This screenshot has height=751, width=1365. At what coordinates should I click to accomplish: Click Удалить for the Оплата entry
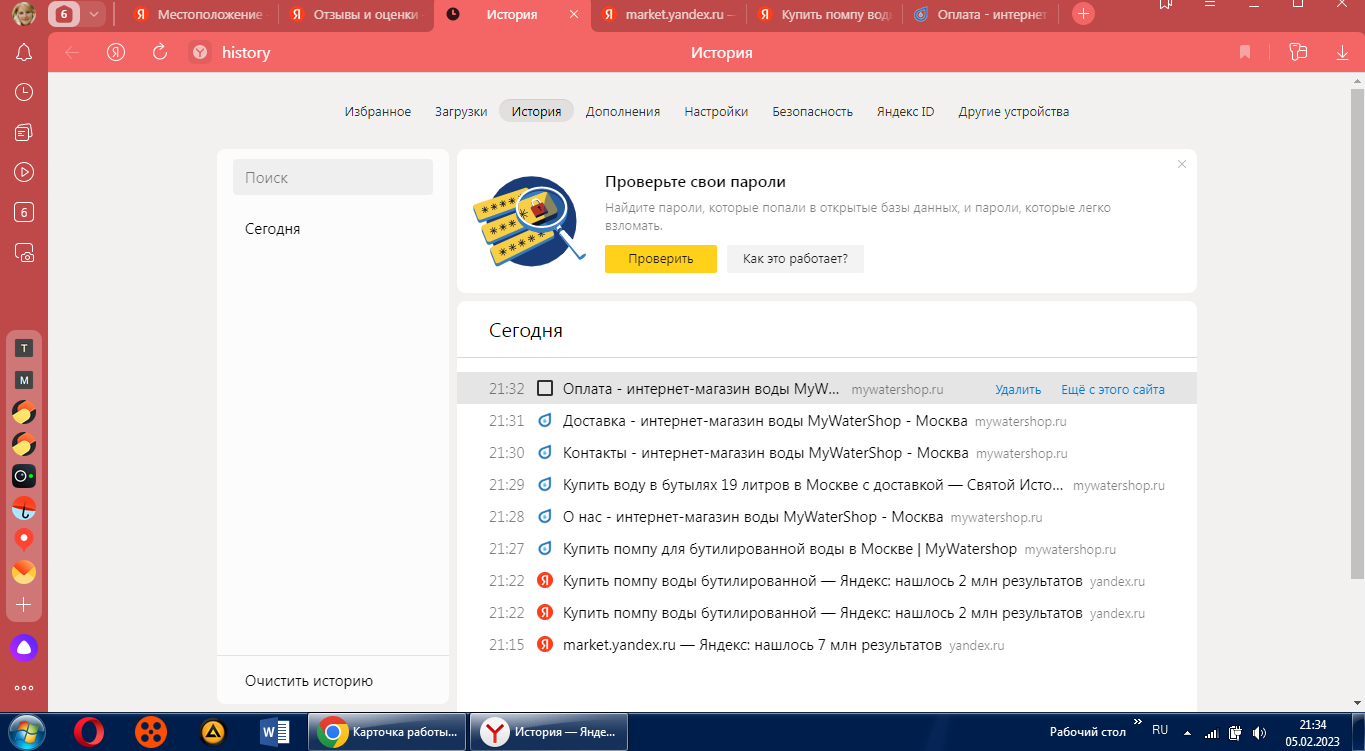pyautogui.click(x=1018, y=389)
